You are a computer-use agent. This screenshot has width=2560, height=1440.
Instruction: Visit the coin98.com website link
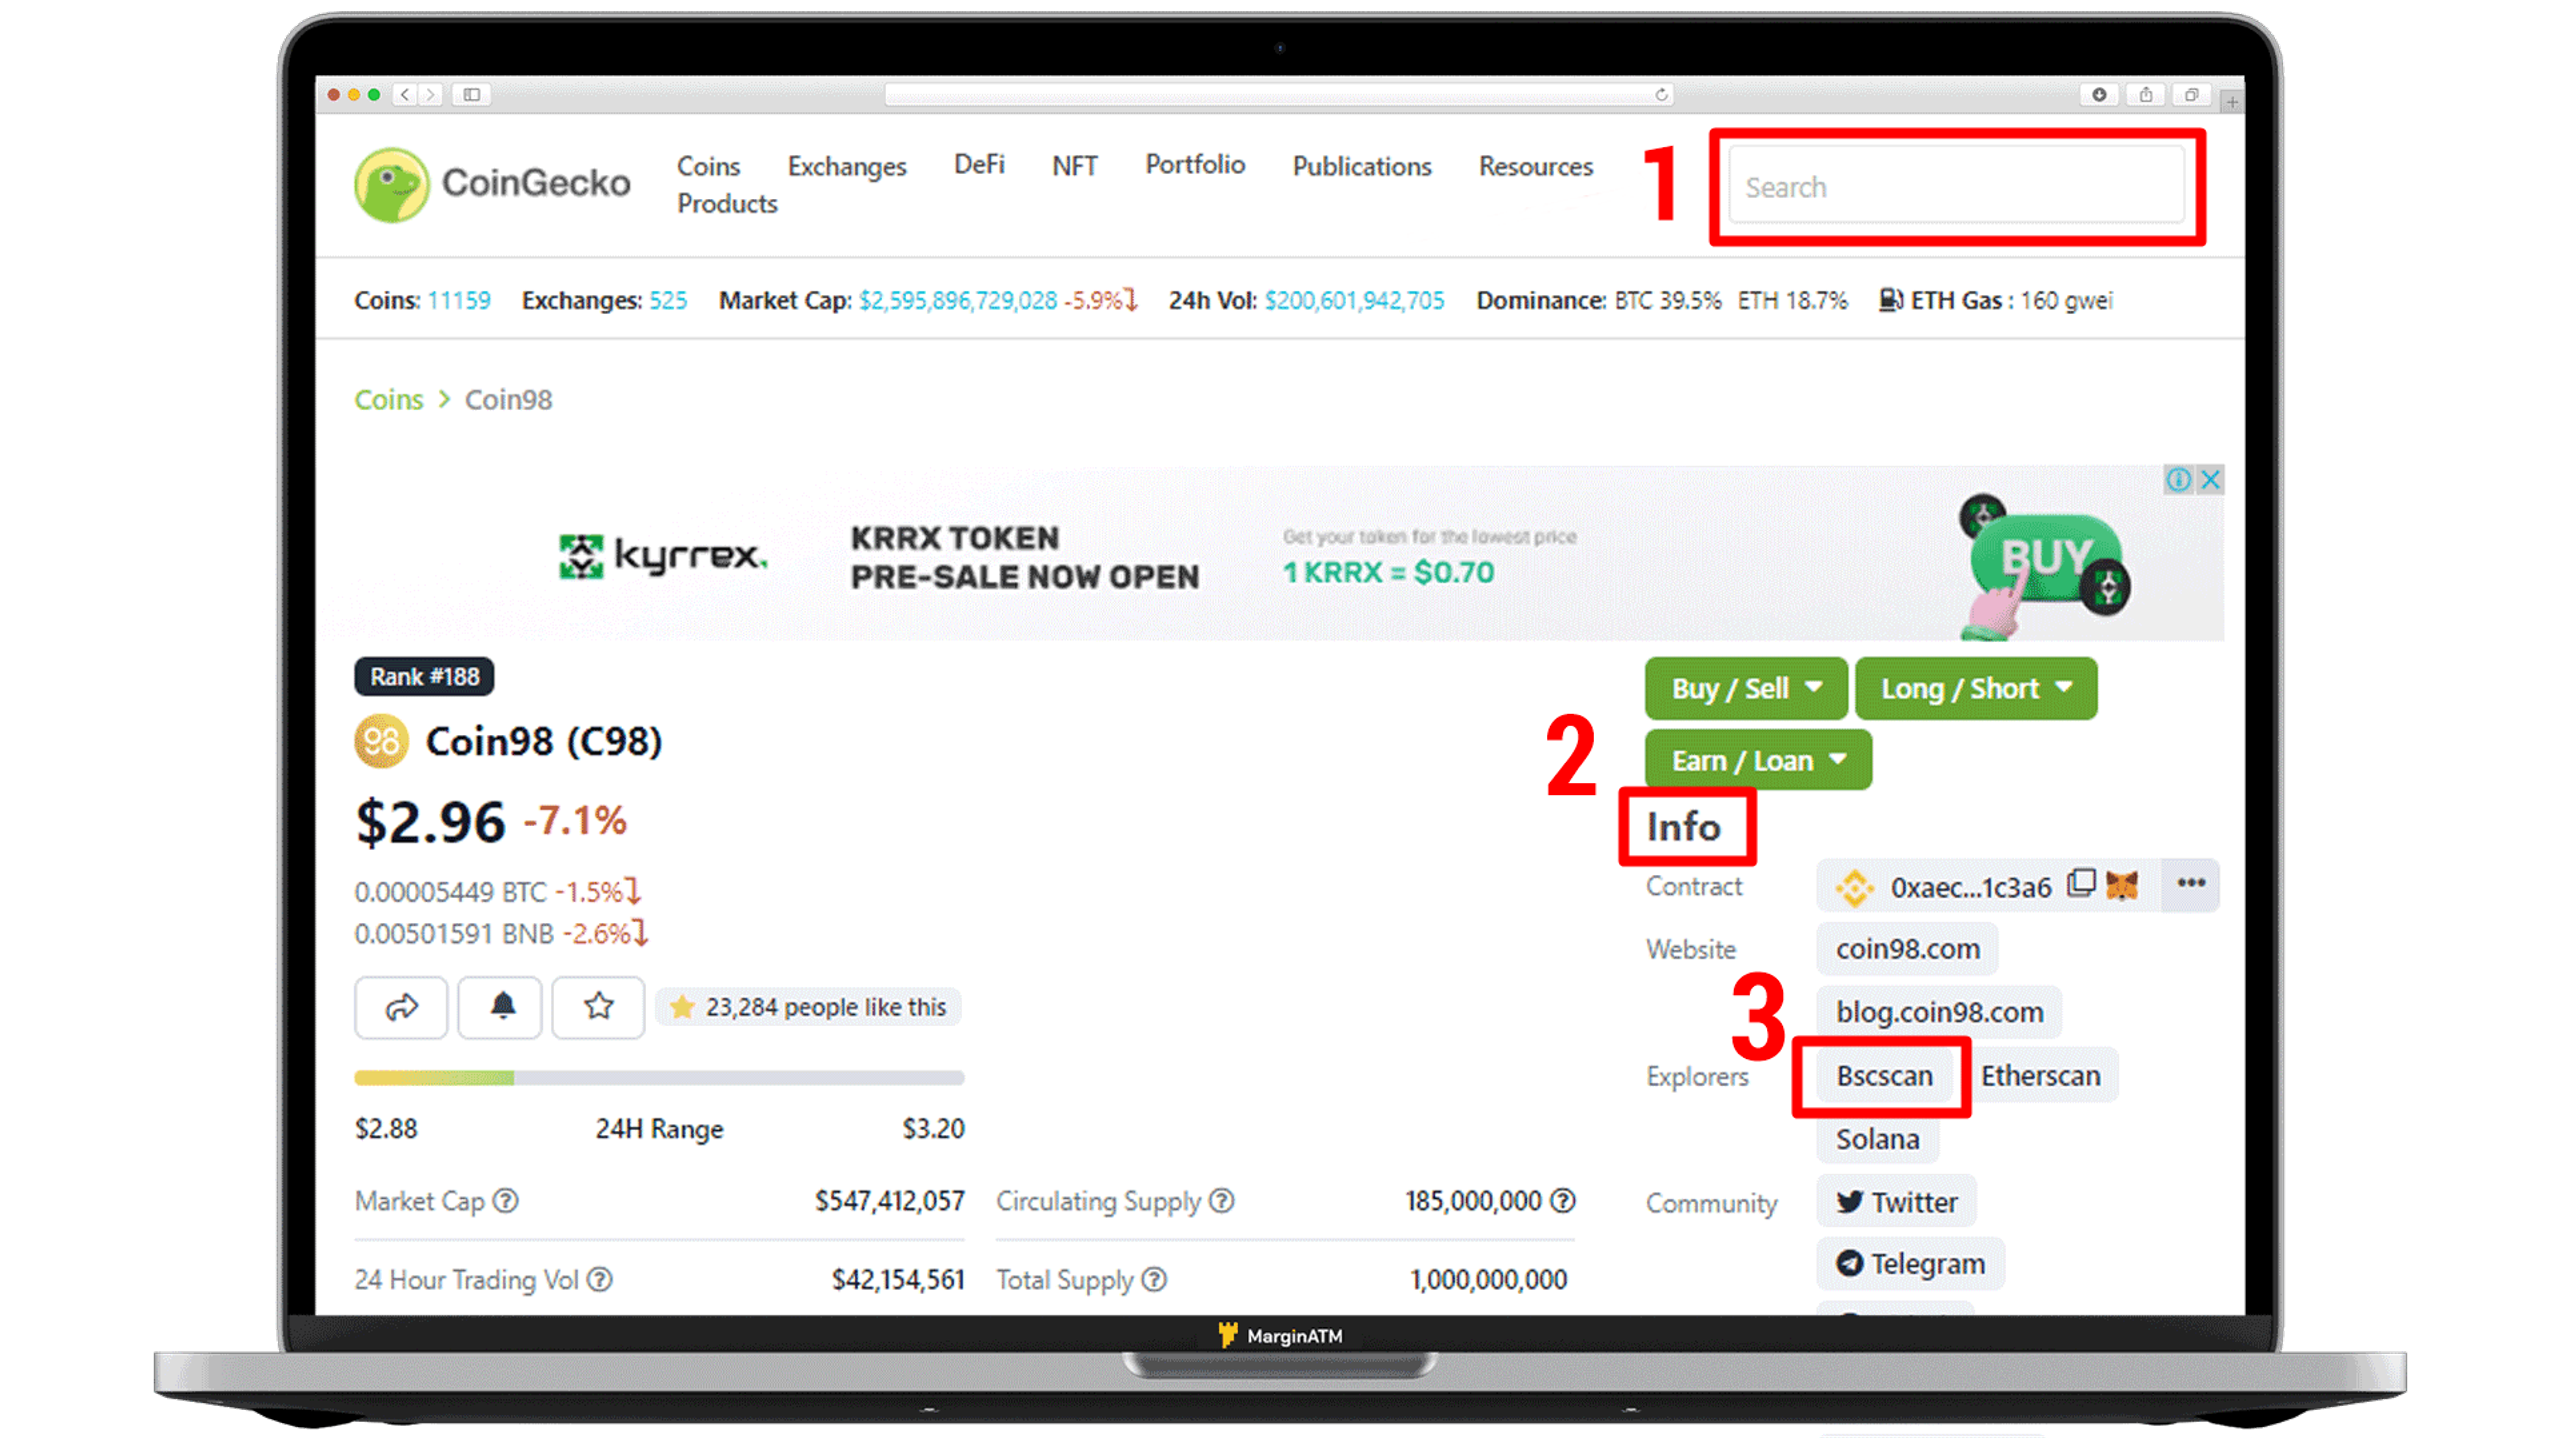tap(1906, 946)
